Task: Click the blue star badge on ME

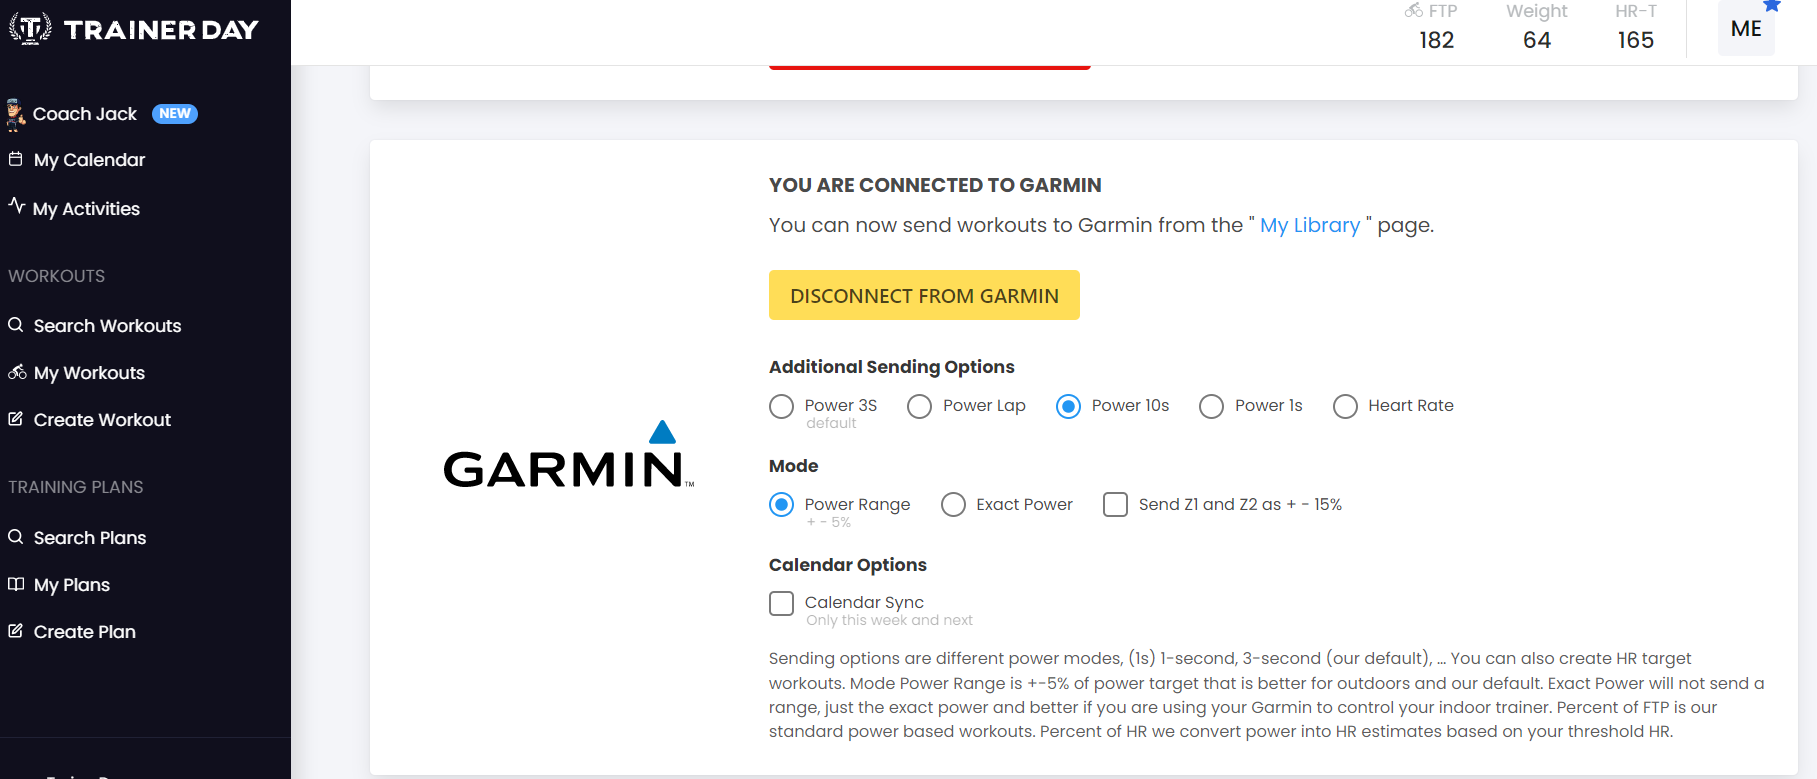Action: (x=1772, y=5)
